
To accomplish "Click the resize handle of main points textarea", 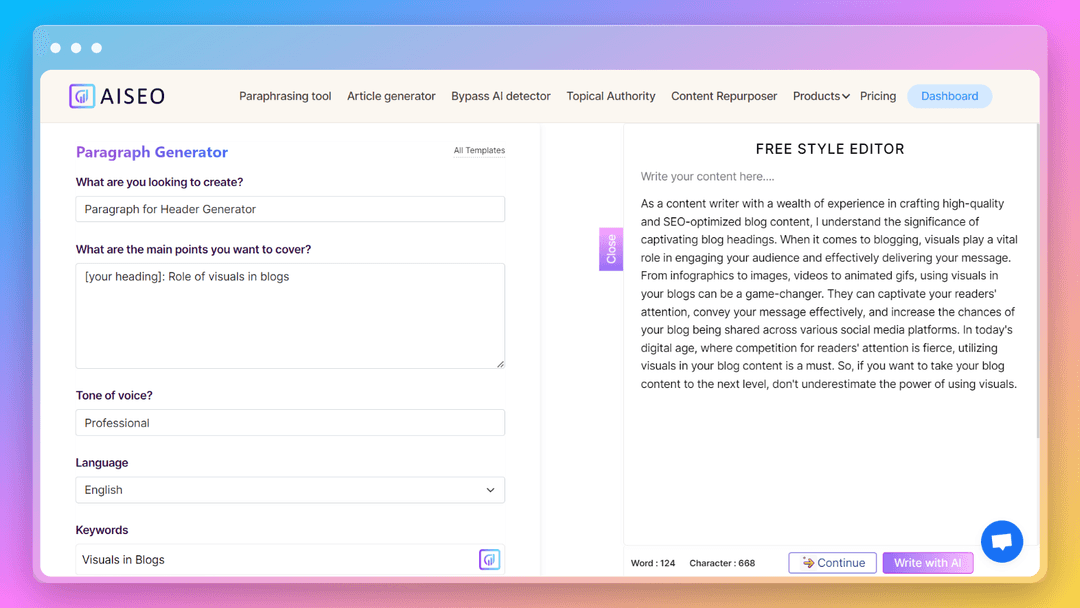I will point(501,364).
